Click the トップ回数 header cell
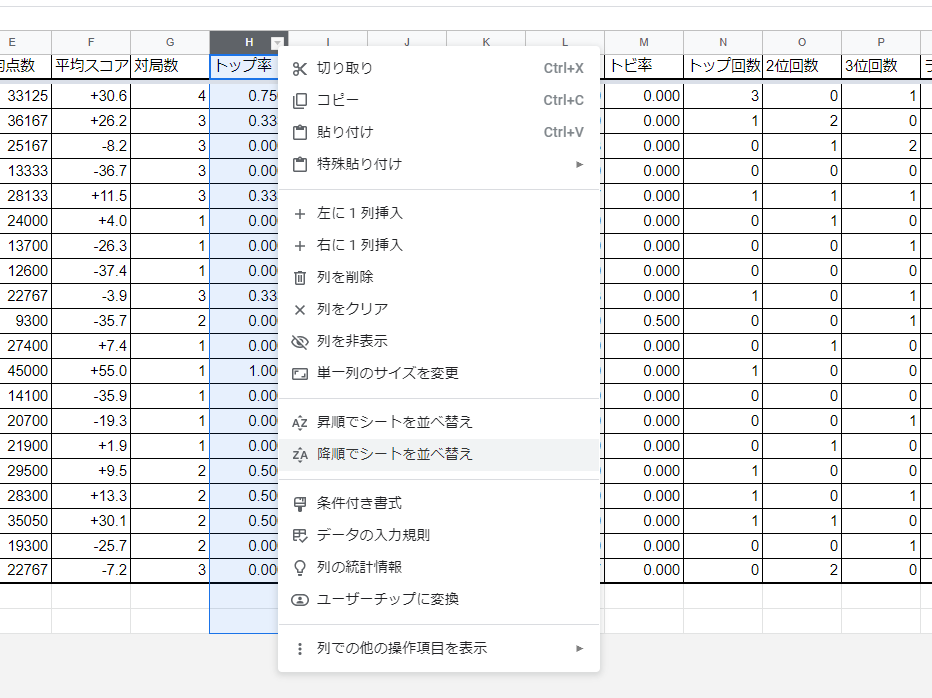Image resolution: width=932 pixels, height=698 pixels. tap(723, 66)
